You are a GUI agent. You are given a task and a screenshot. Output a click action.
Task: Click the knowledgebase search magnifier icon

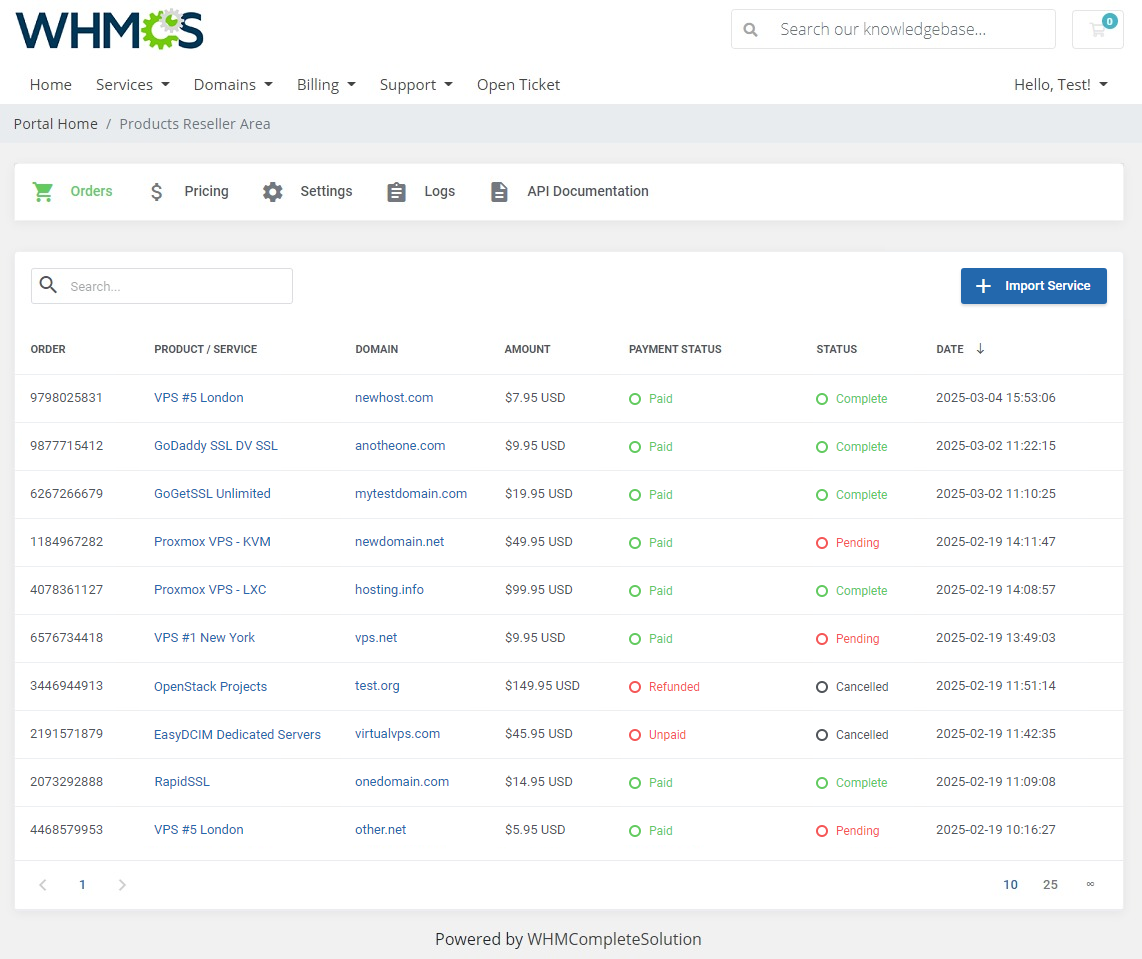pyautogui.click(x=751, y=29)
